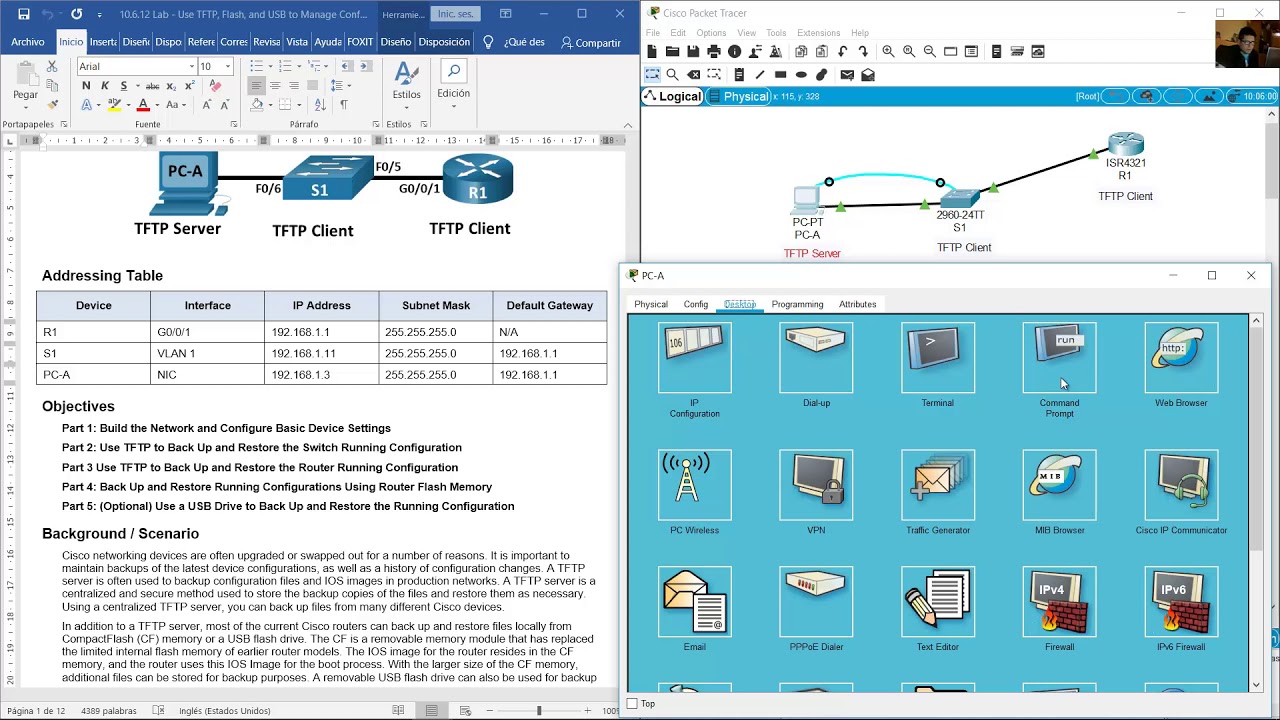This screenshot has width=1280, height=720.
Task: Click Packet Tracer Zoom In icon
Action: tap(888, 52)
